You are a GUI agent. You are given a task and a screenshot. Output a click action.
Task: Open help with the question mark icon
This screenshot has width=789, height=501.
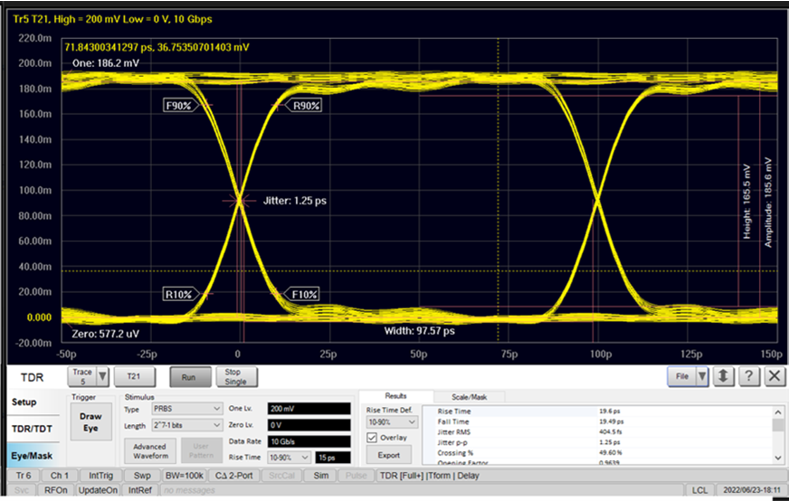click(x=749, y=376)
